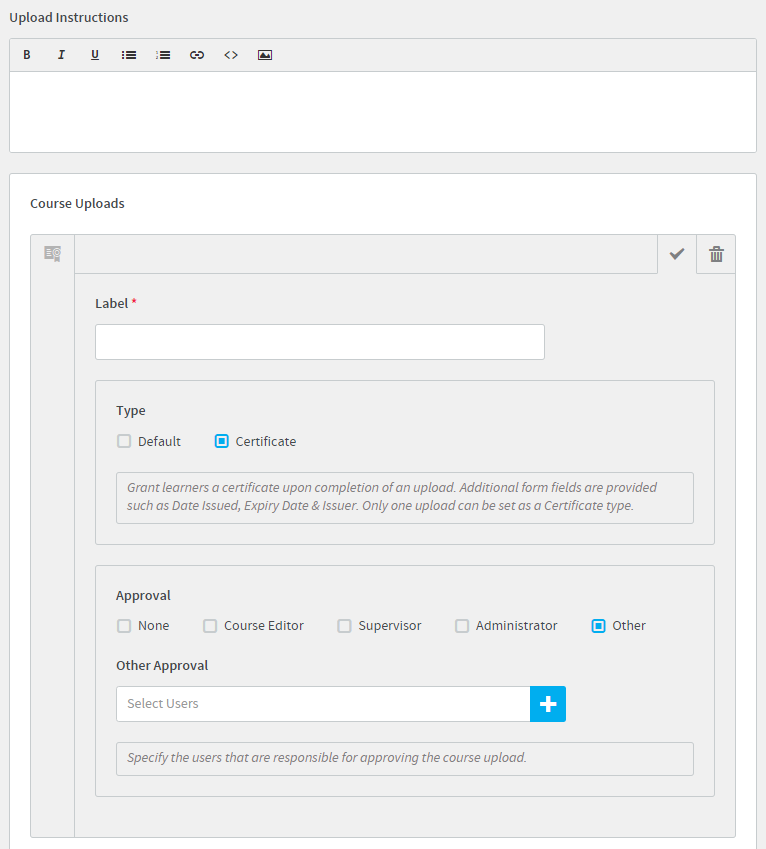766x849 pixels.
Task: Insert an image via the picture icon
Action: tap(265, 55)
